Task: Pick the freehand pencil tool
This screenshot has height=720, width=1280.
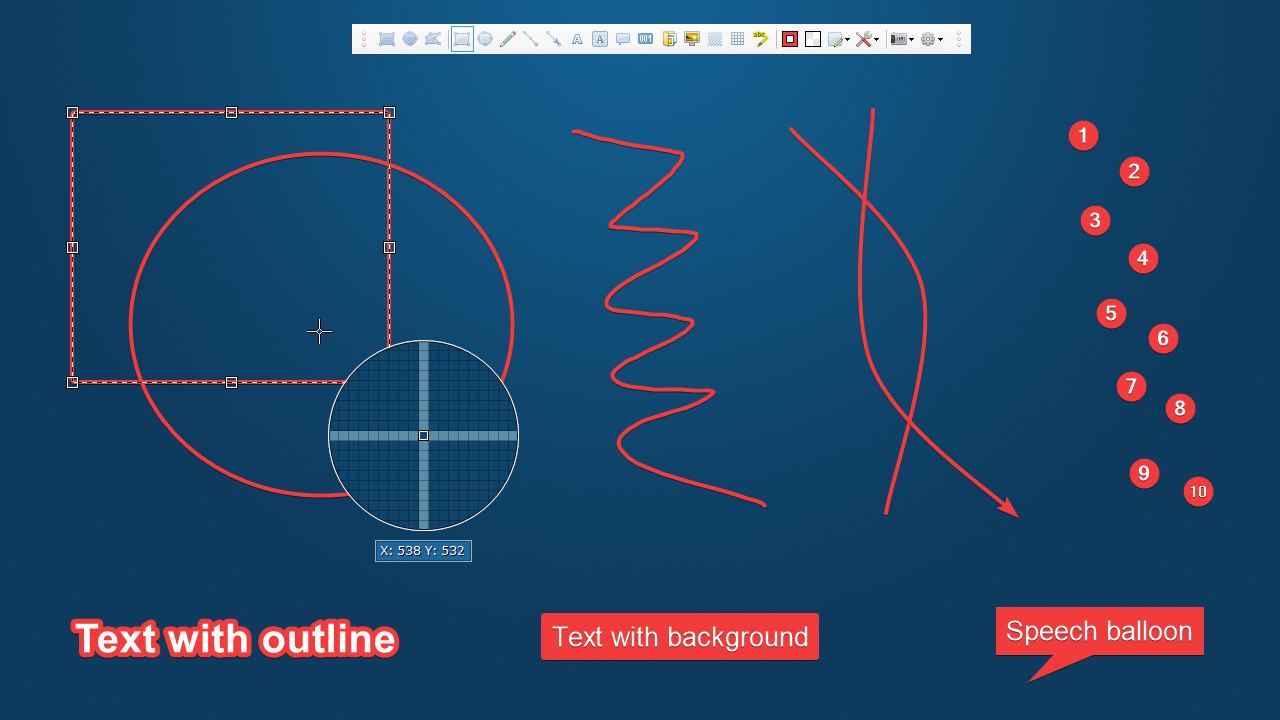Action: (508, 39)
